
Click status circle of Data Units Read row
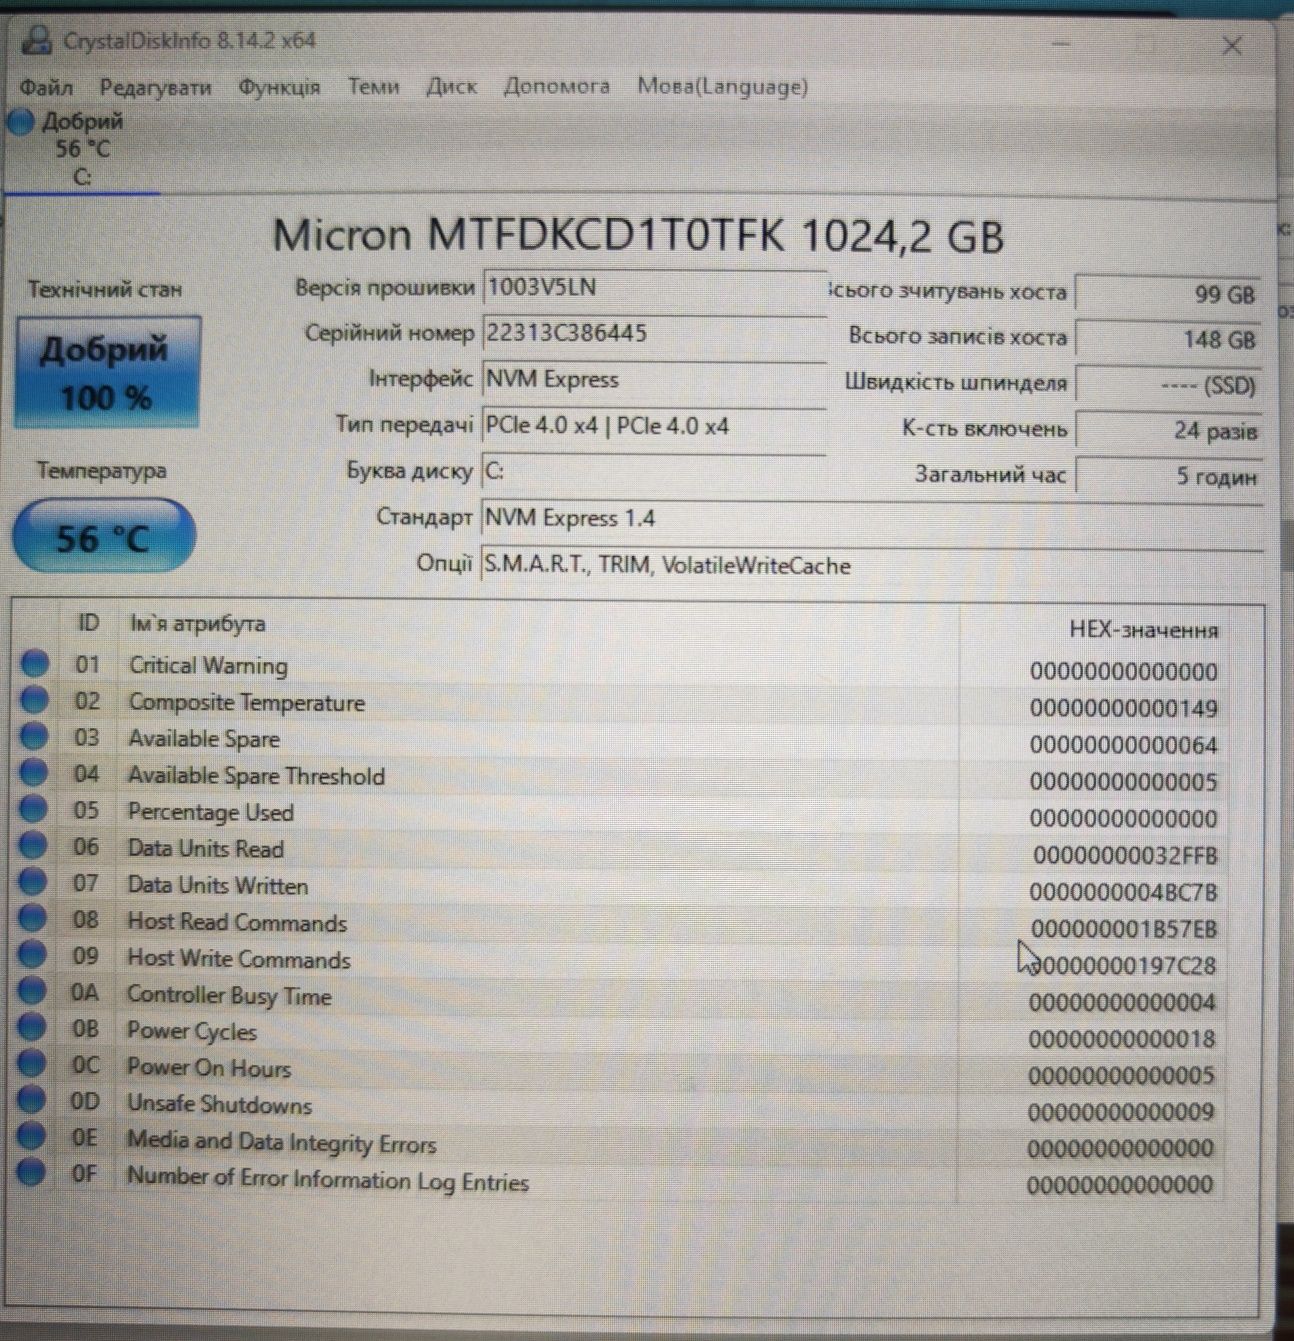[34, 846]
